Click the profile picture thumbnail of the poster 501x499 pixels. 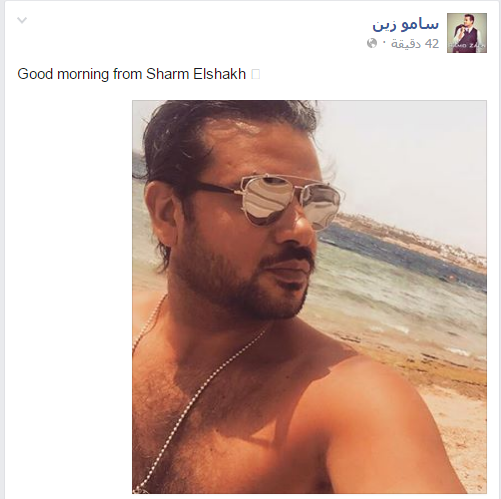[x=467, y=33]
